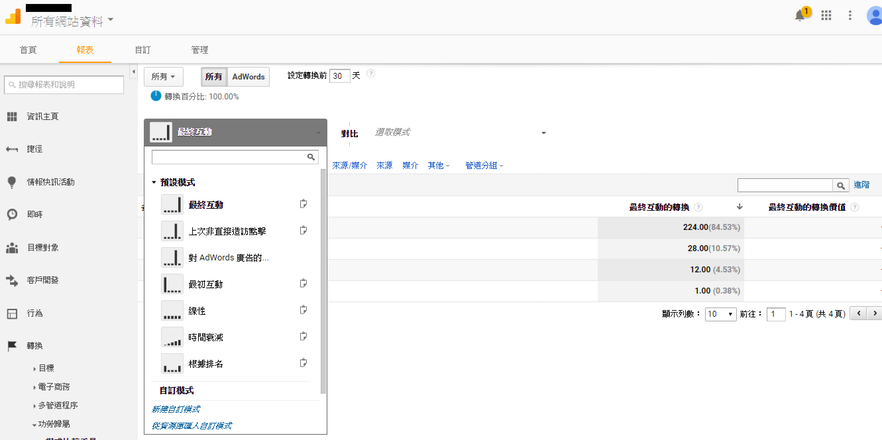Open the Google apps grid icon
Image resolution: width=882 pixels, height=440 pixels.
(825, 15)
